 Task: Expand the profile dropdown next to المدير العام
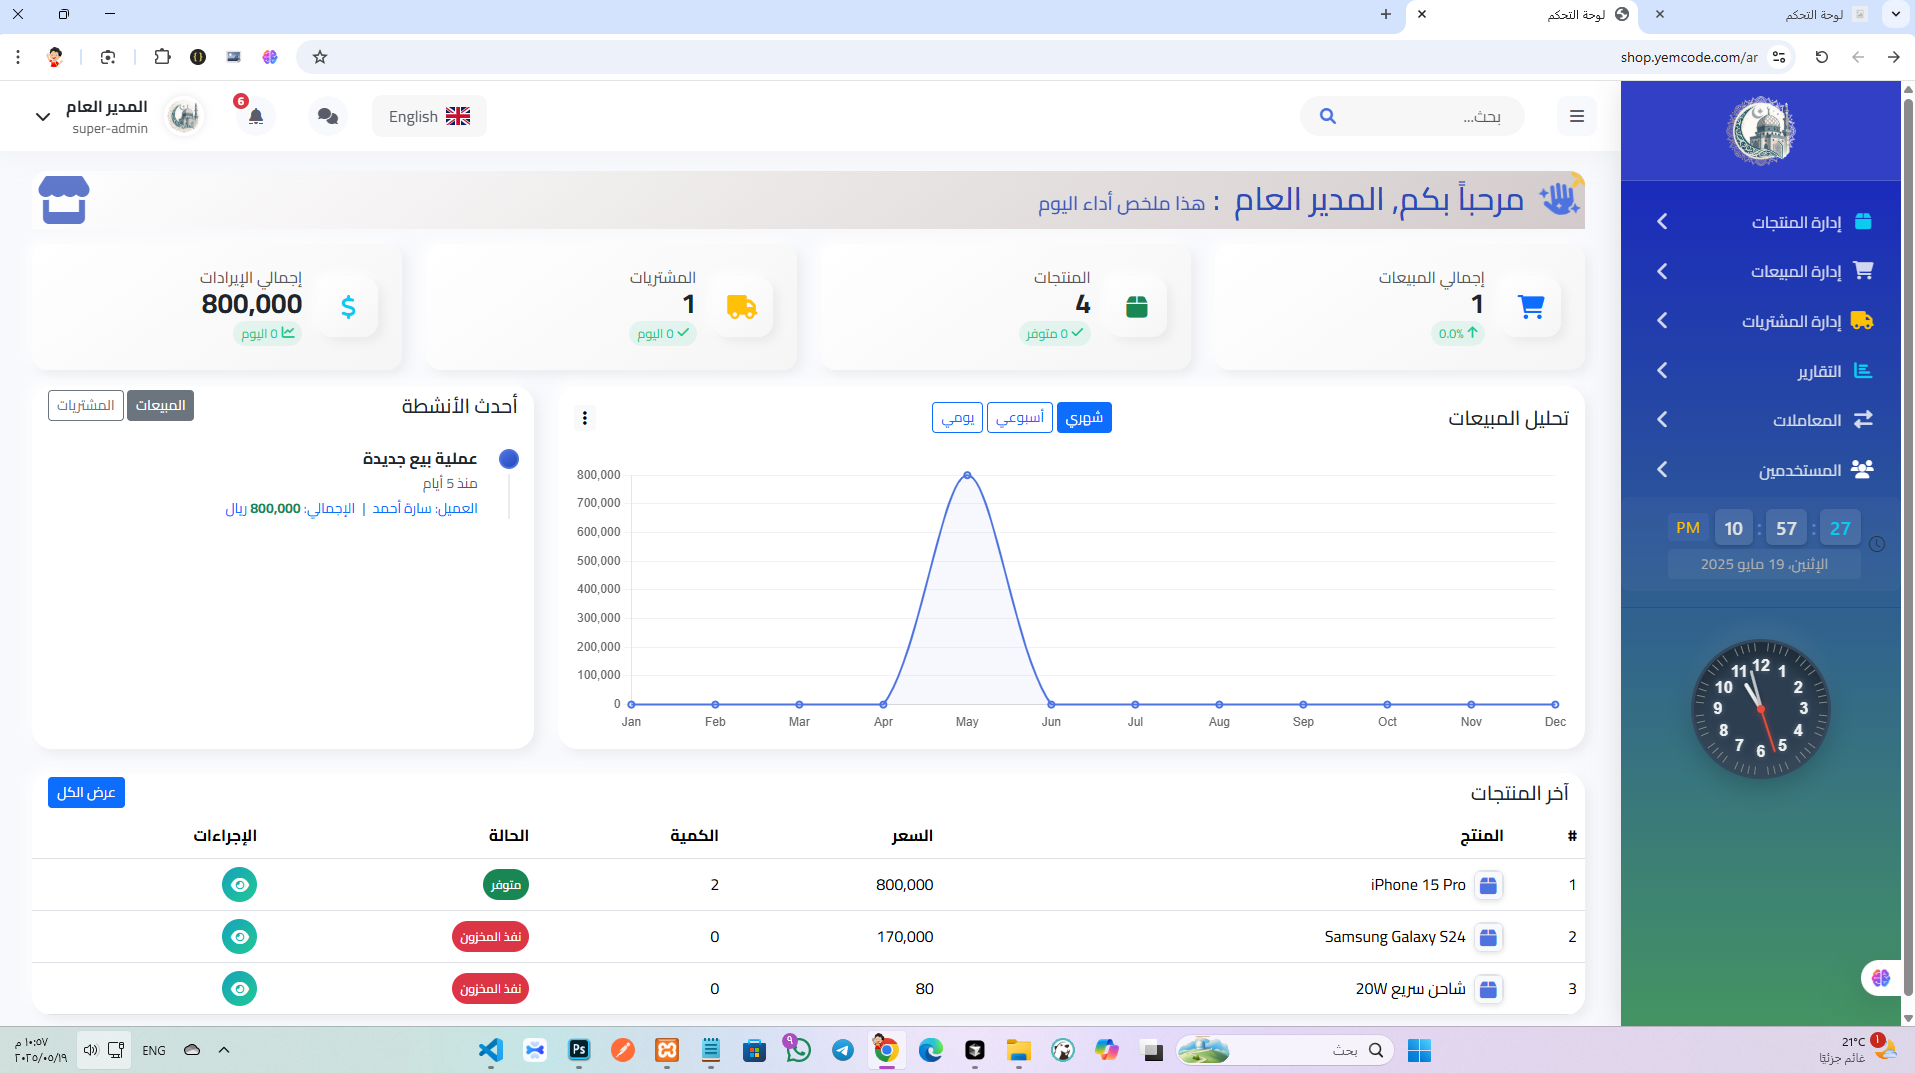(43, 116)
